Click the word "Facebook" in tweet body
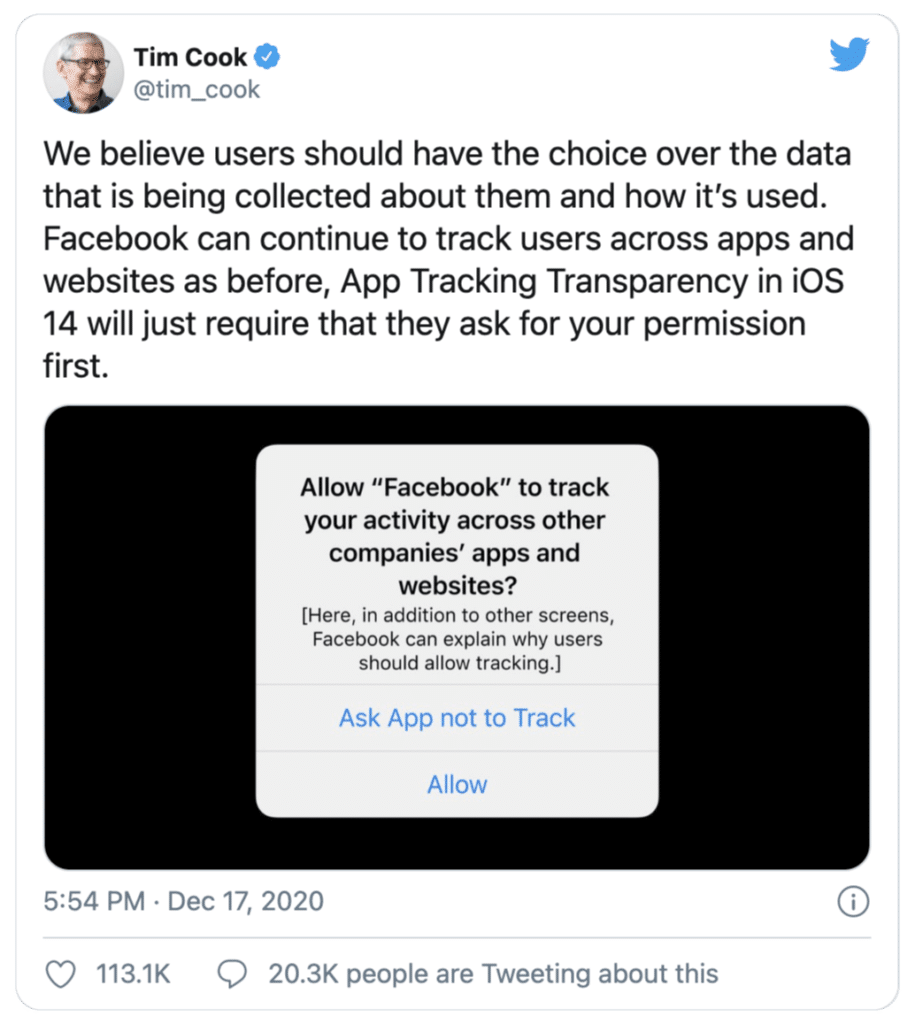This screenshot has height=1024, width=915. pos(116,239)
